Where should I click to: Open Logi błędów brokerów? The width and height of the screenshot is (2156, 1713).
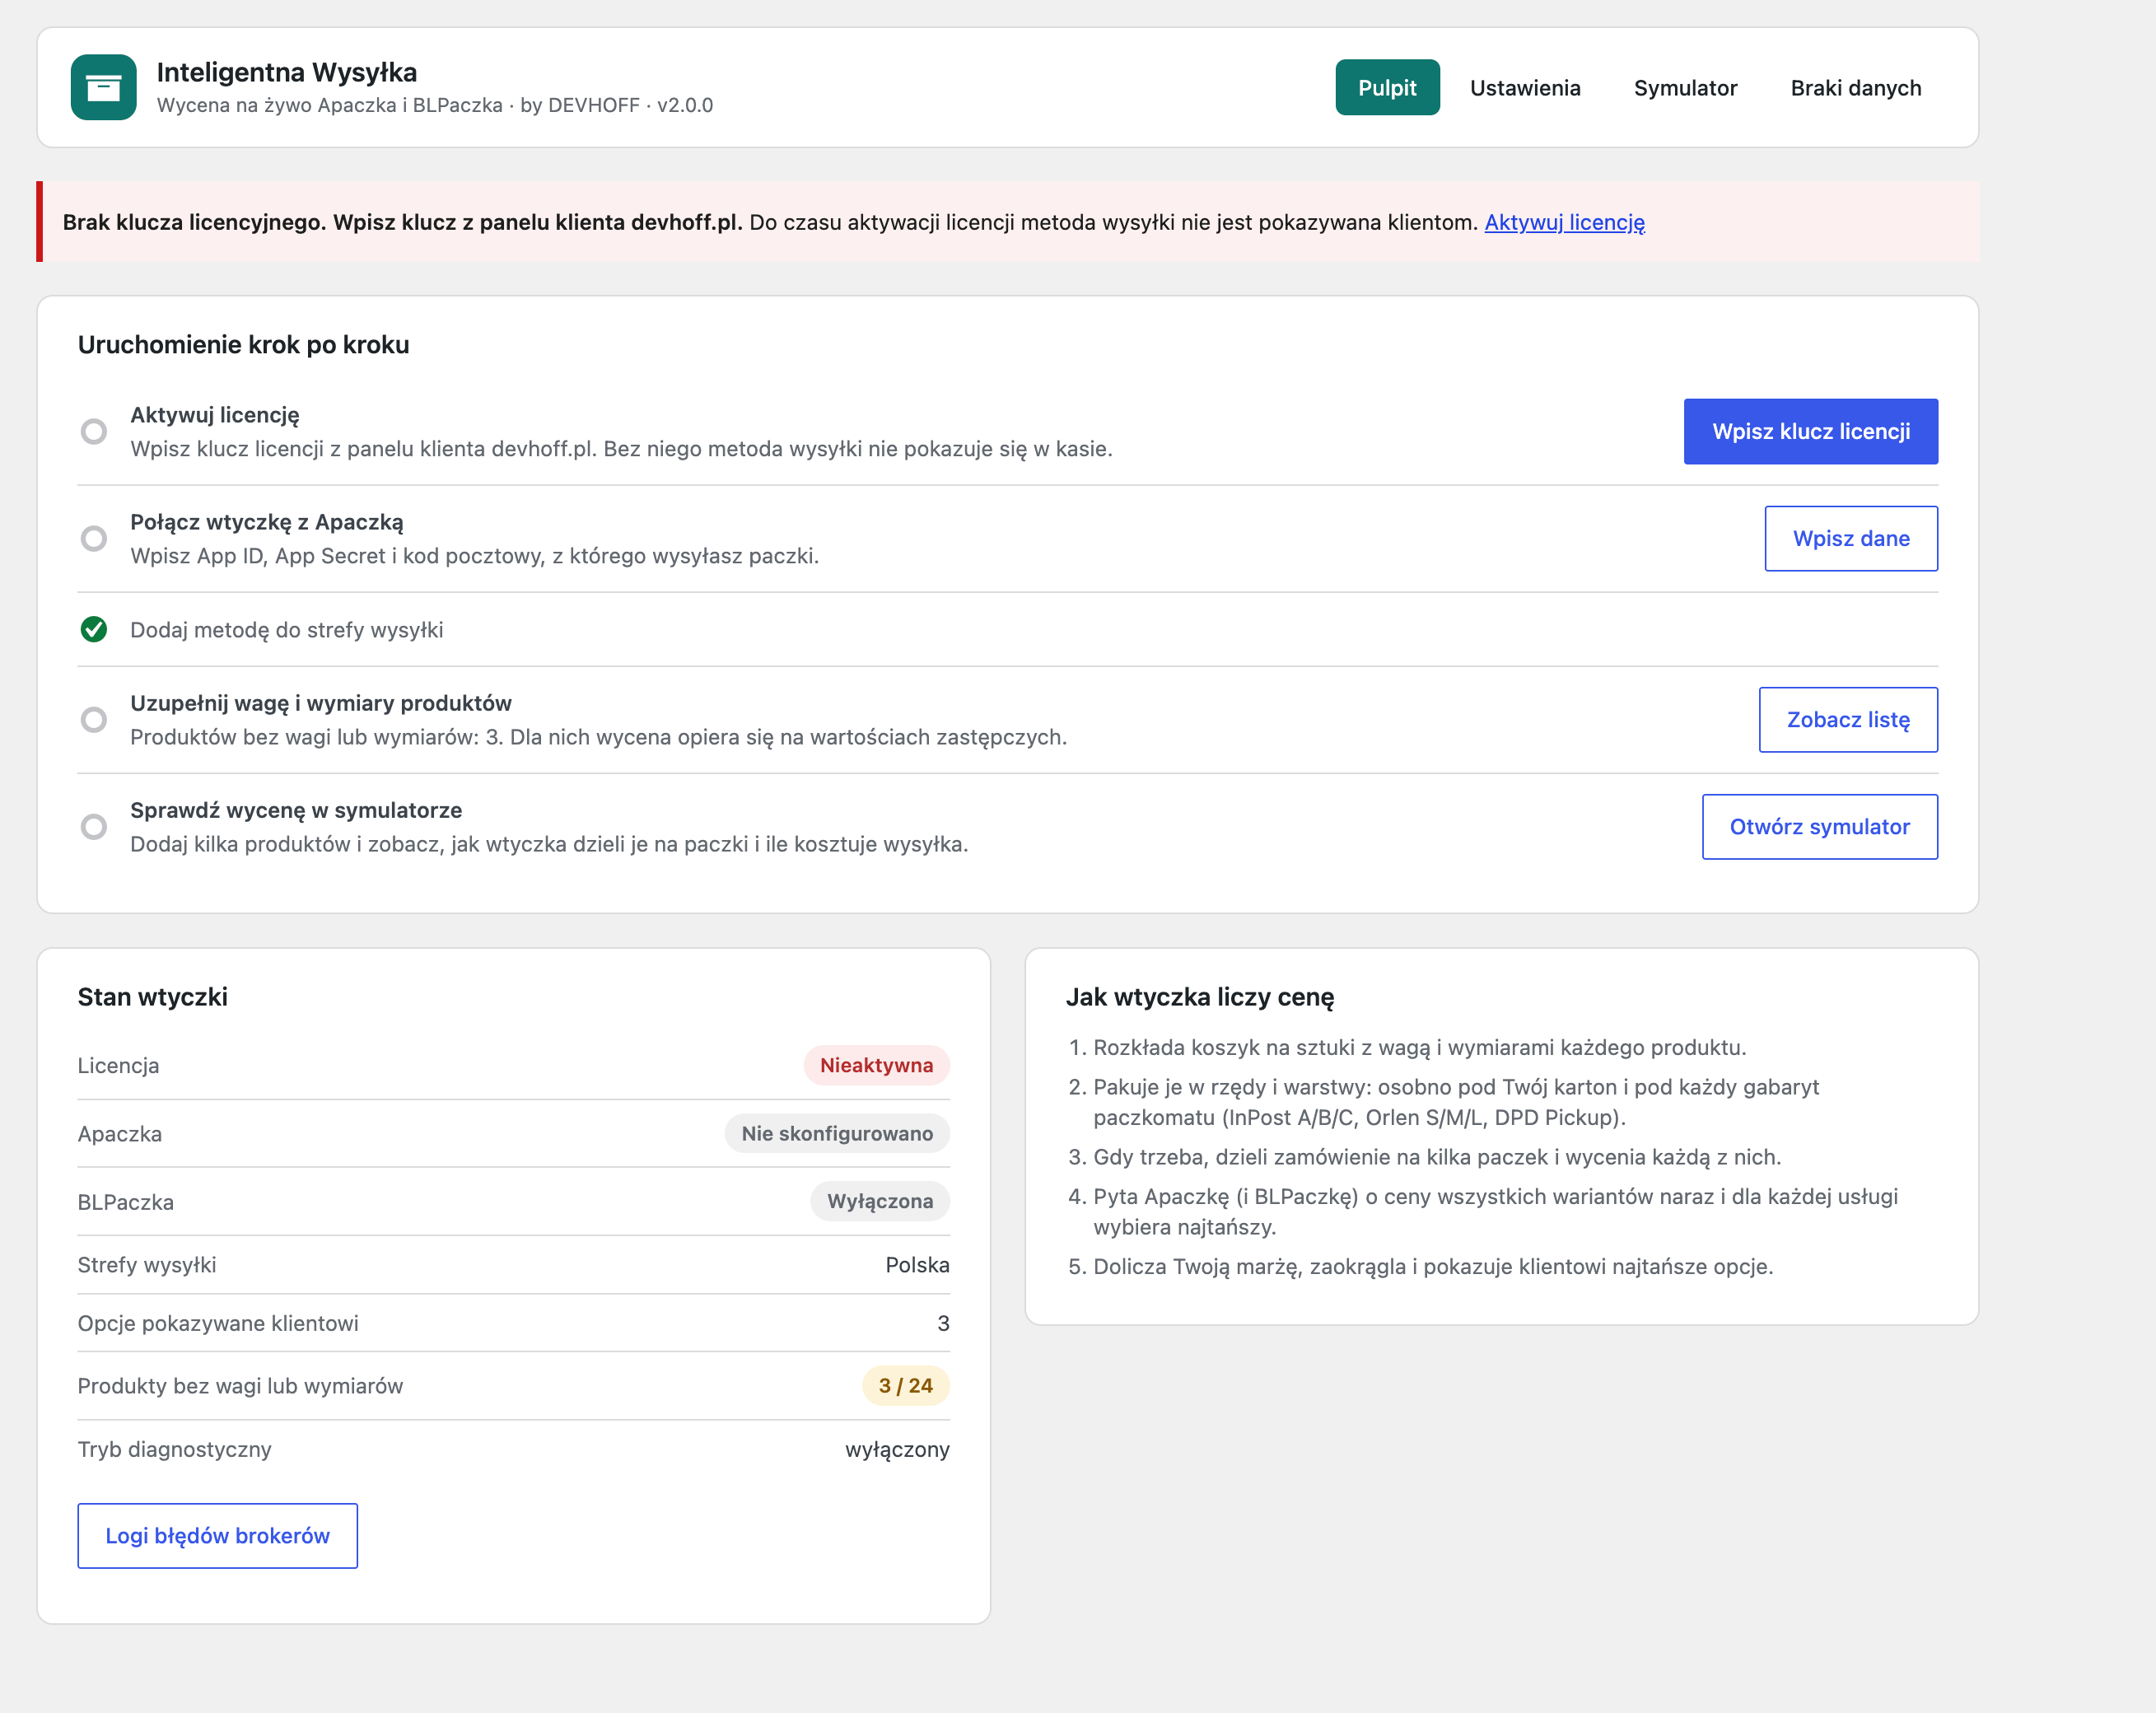click(217, 1535)
